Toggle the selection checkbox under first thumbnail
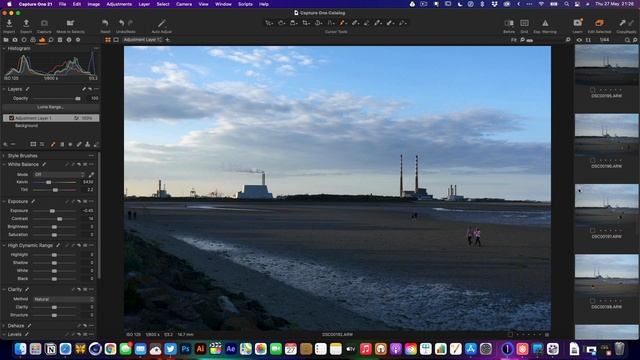 (x=593, y=90)
